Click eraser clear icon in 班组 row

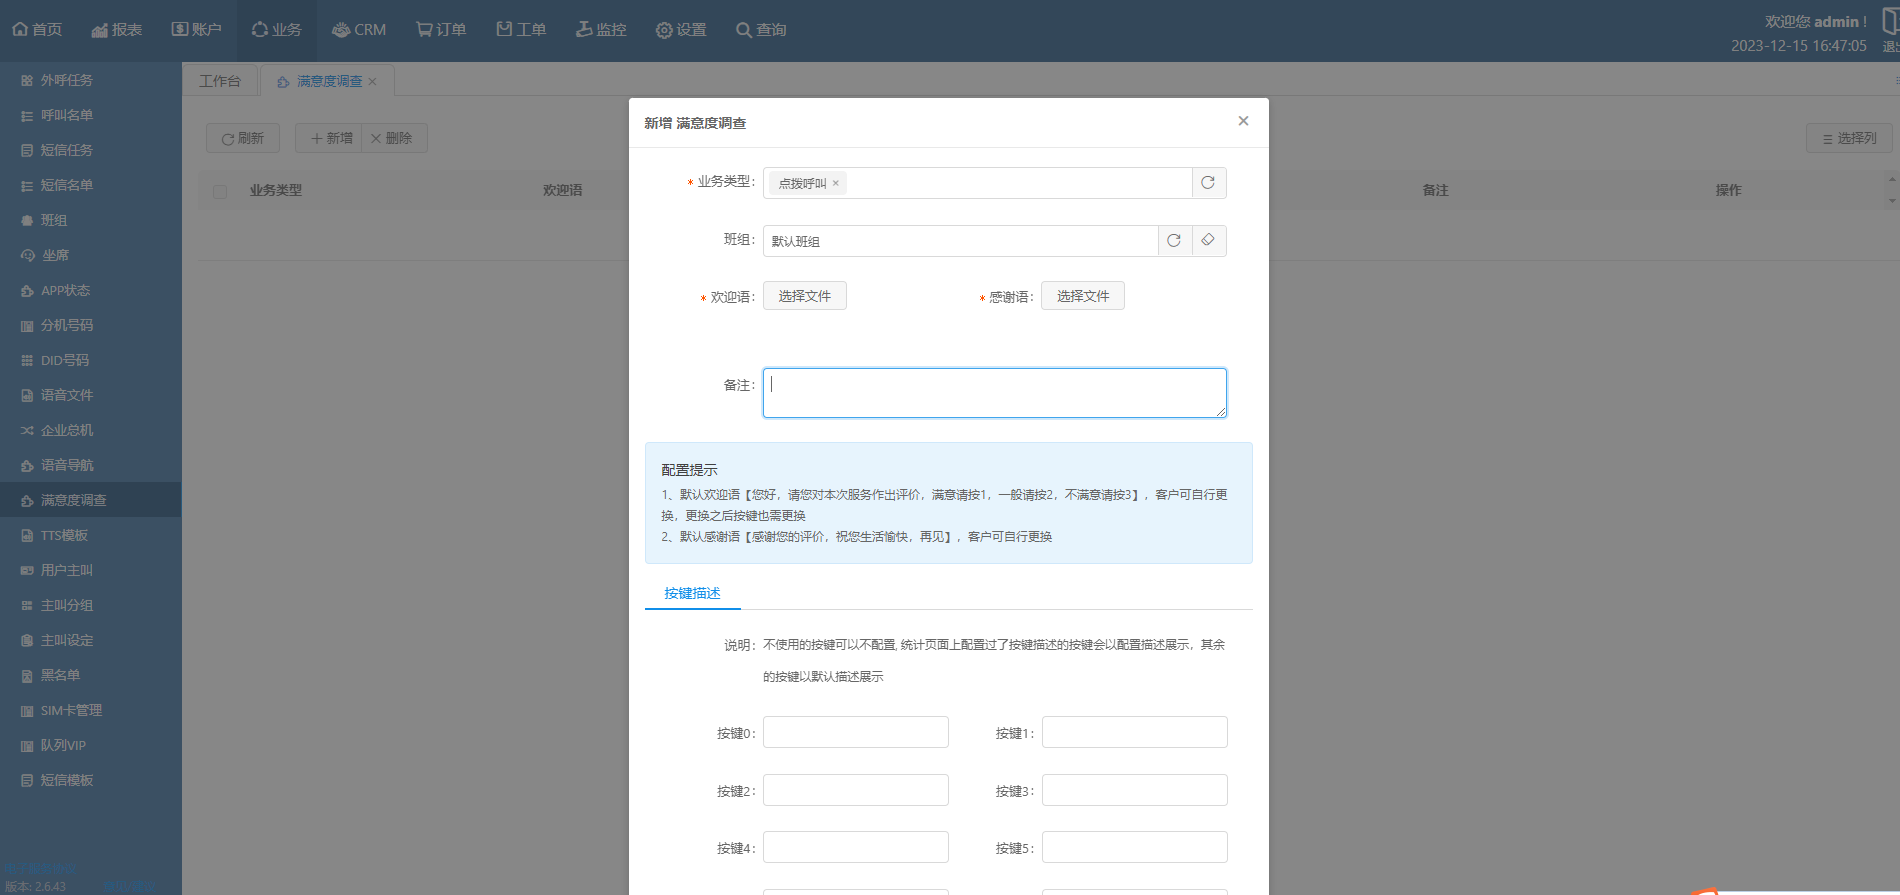point(1208,241)
